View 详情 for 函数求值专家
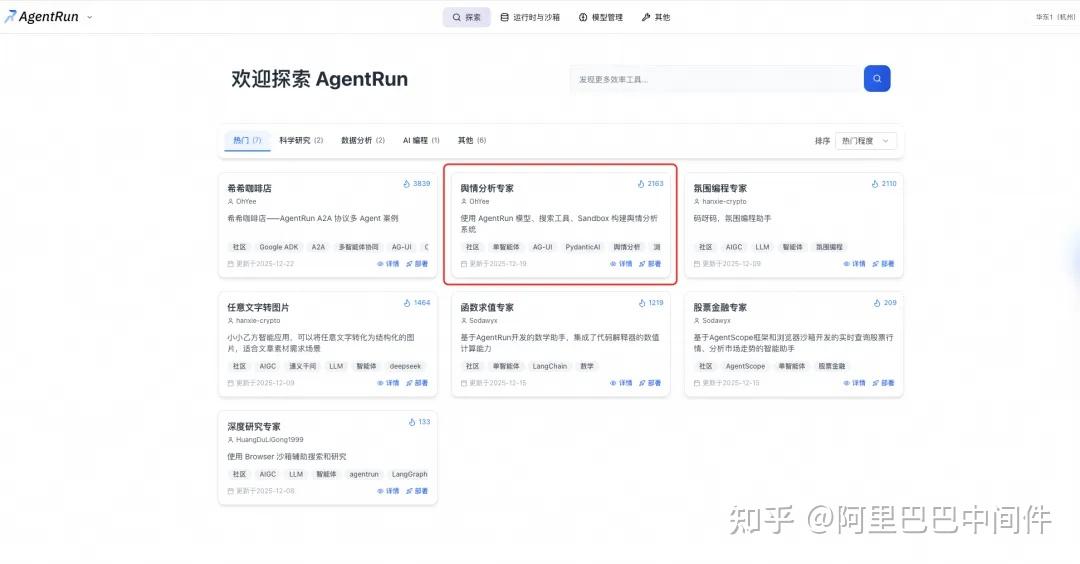Viewport: 1080px width, 564px height. (x=621, y=383)
